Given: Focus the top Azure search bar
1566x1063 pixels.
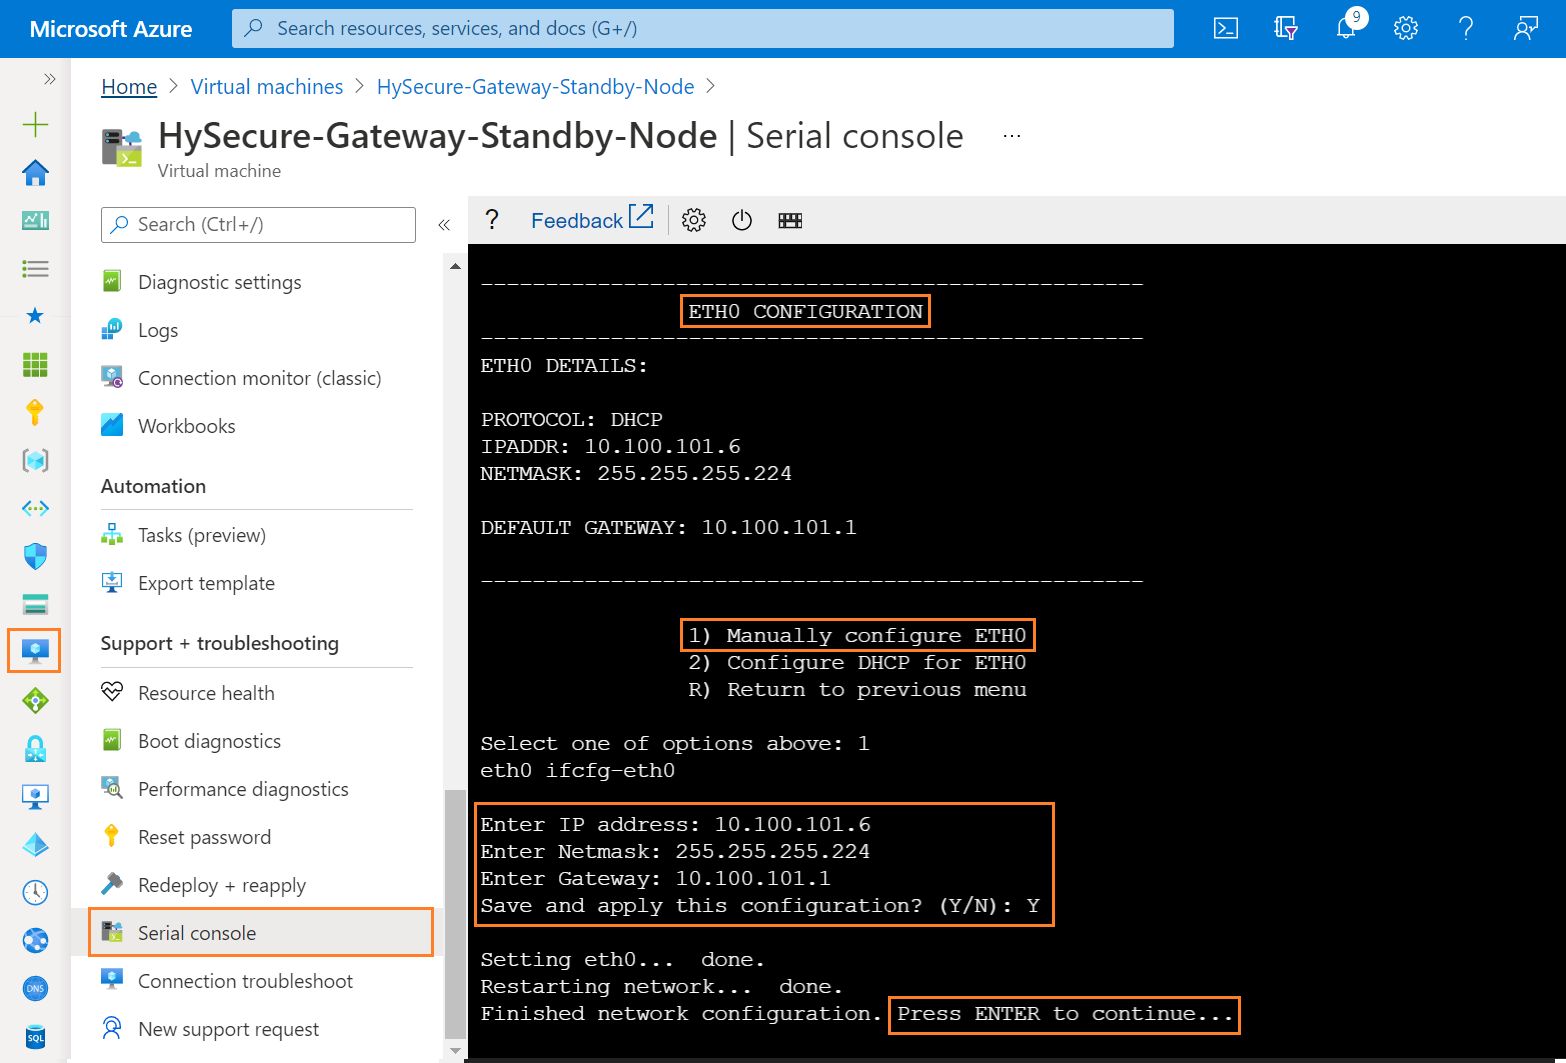Looking at the screenshot, I should point(703,28).
